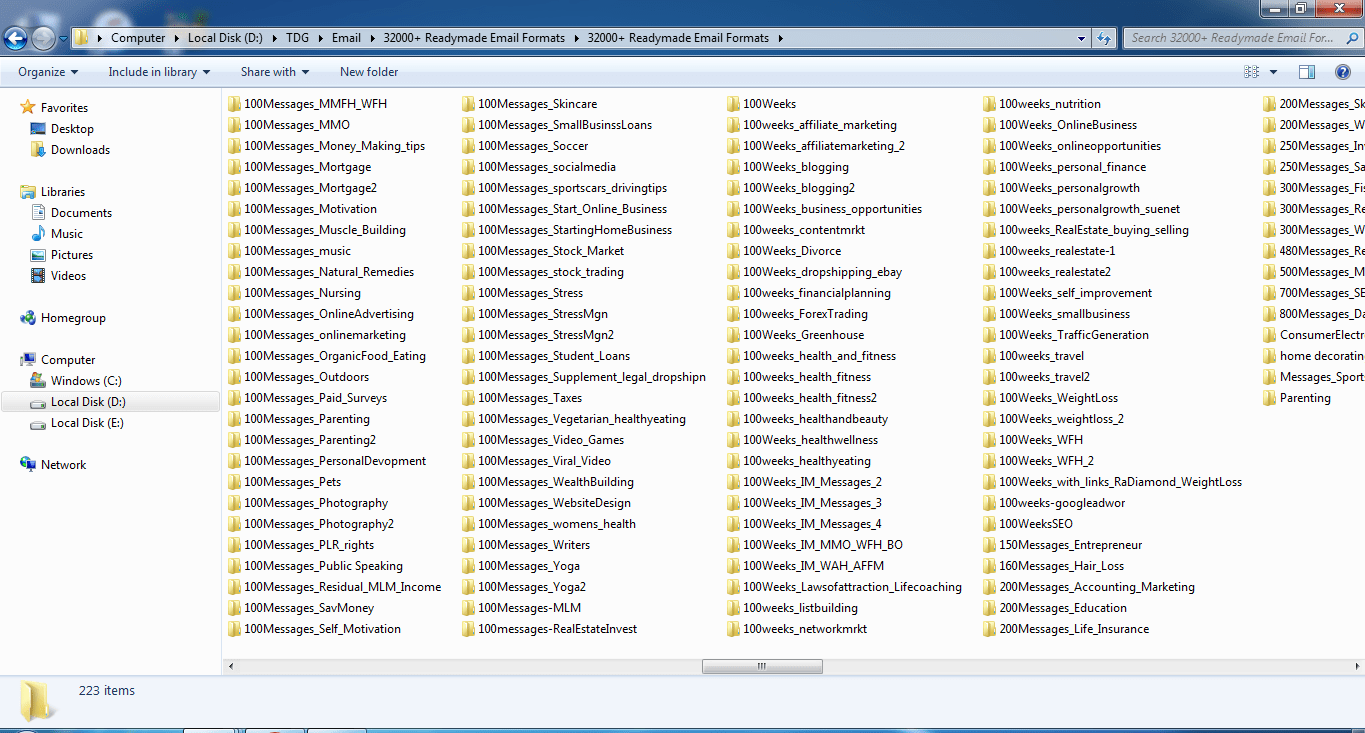Click the change view icon
Image resolution: width=1365 pixels, height=733 pixels.
coord(1251,72)
